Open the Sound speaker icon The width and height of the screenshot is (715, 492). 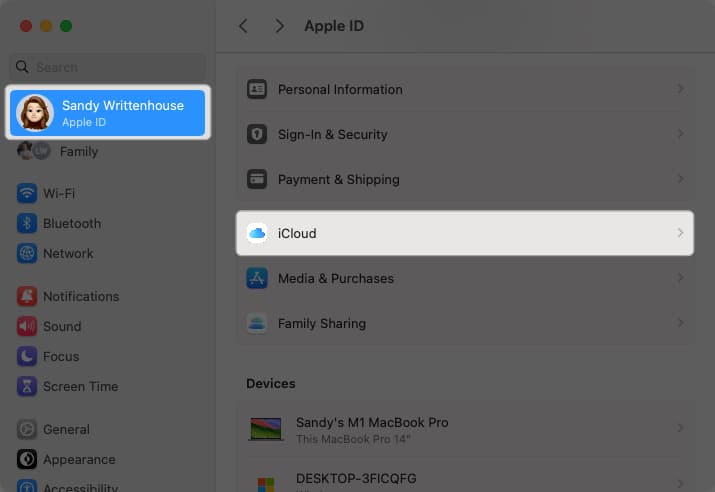pyautogui.click(x=27, y=327)
